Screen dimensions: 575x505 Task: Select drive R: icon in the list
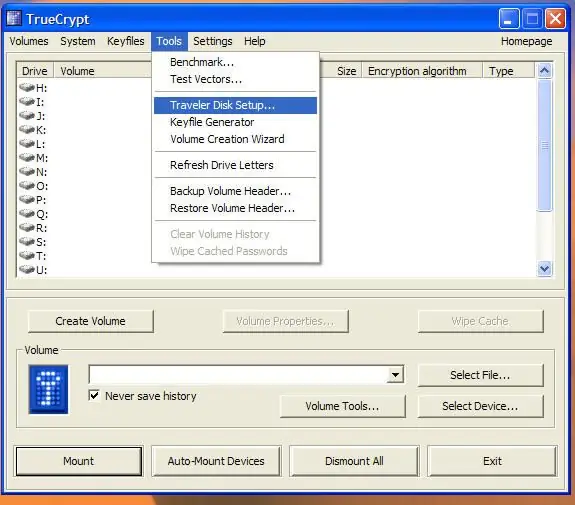click(x=27, y=228)
